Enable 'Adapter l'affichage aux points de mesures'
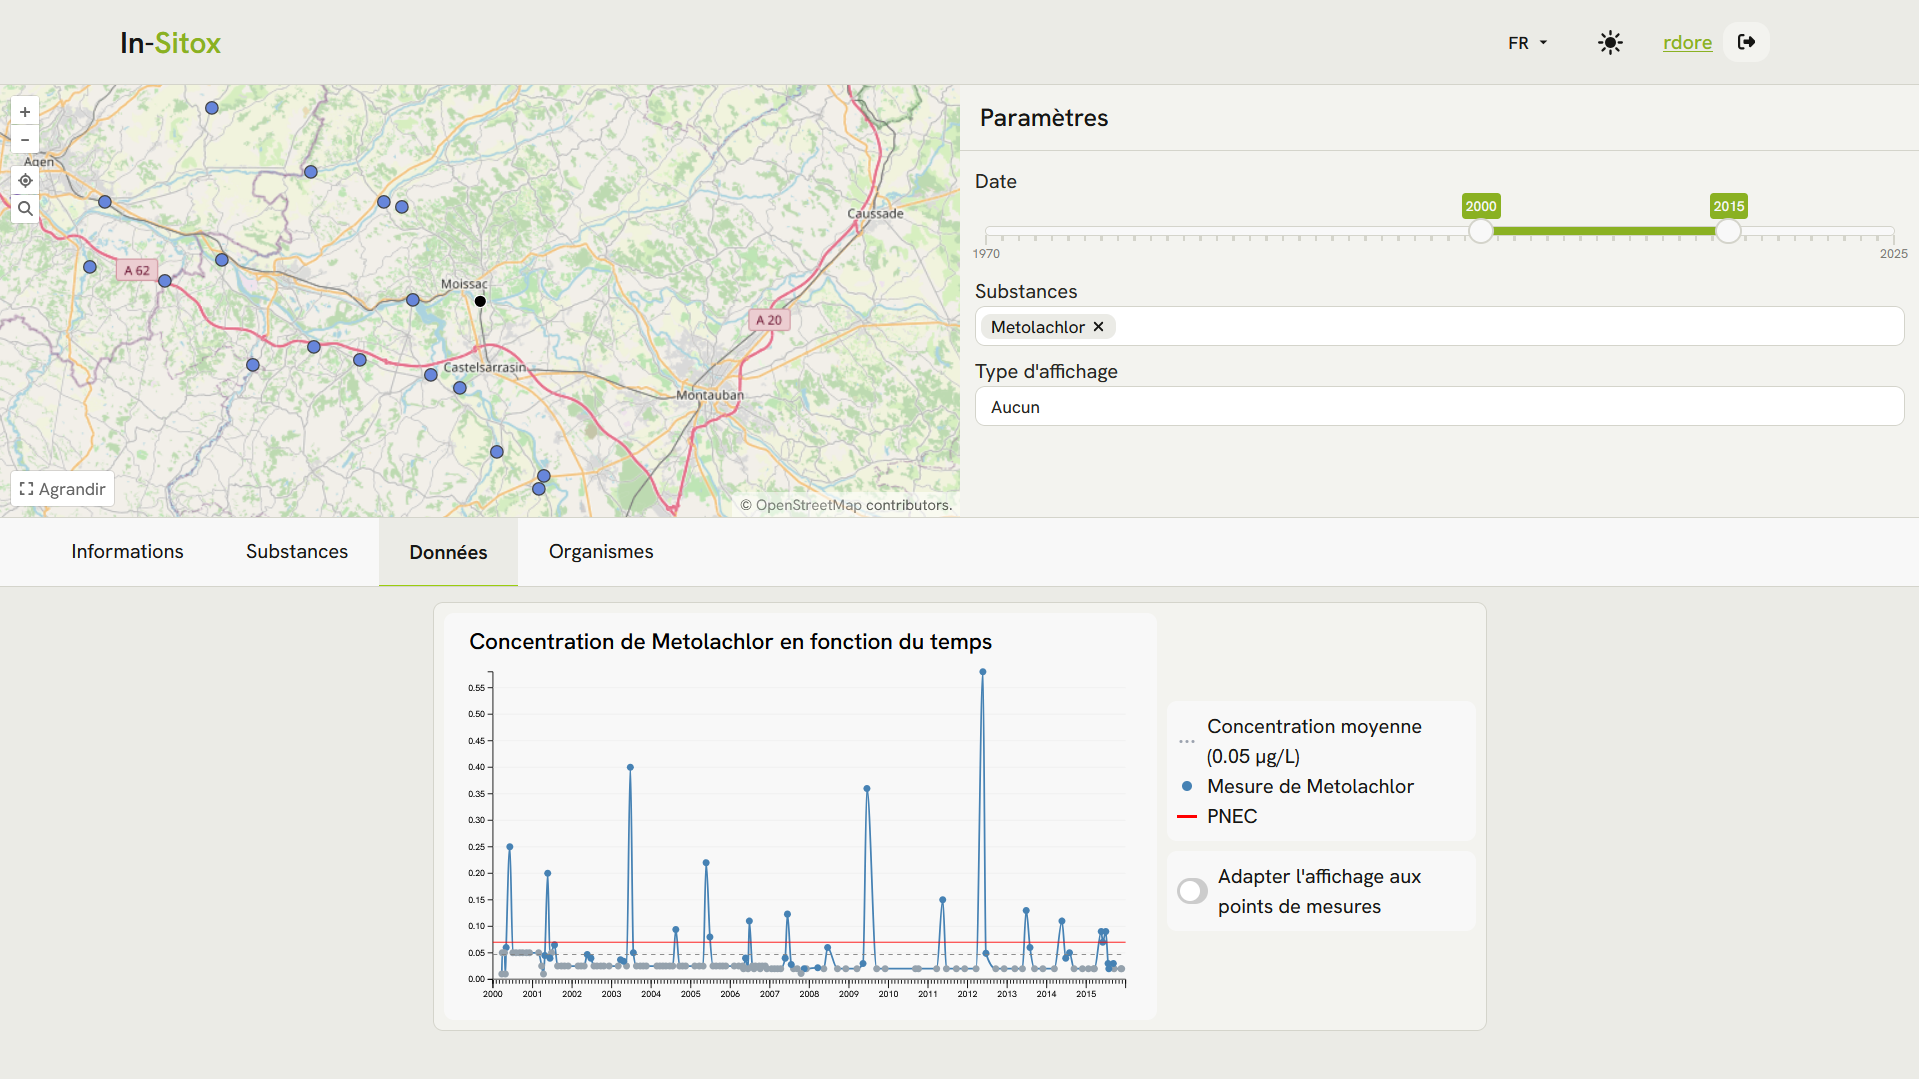This screenshot has height=1079, width=1919. (1191, 890)
